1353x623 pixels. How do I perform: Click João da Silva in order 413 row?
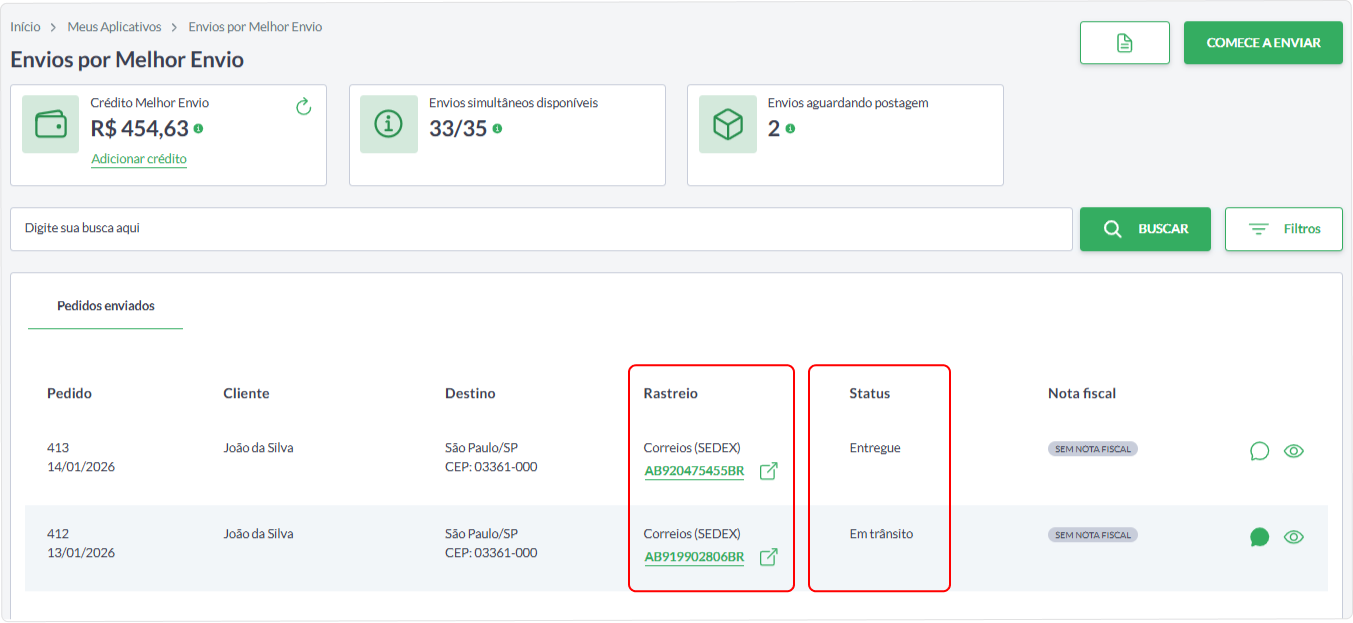point(258,448)
